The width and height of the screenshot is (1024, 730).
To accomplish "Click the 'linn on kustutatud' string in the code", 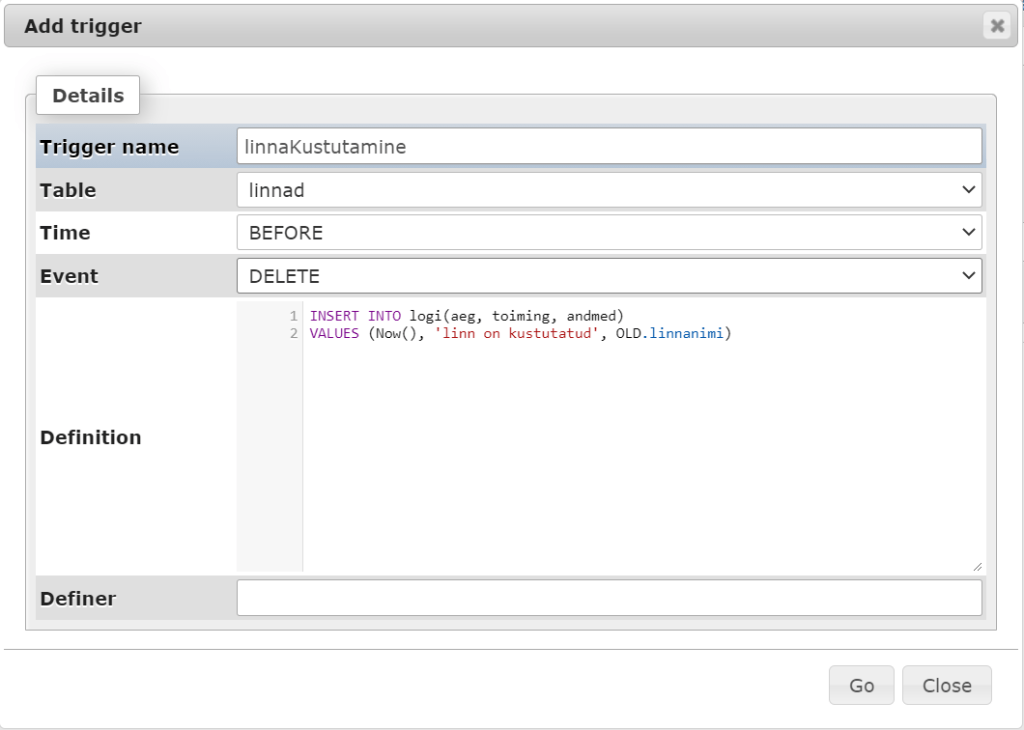I will pyautogui.click(x=516, y=333).
